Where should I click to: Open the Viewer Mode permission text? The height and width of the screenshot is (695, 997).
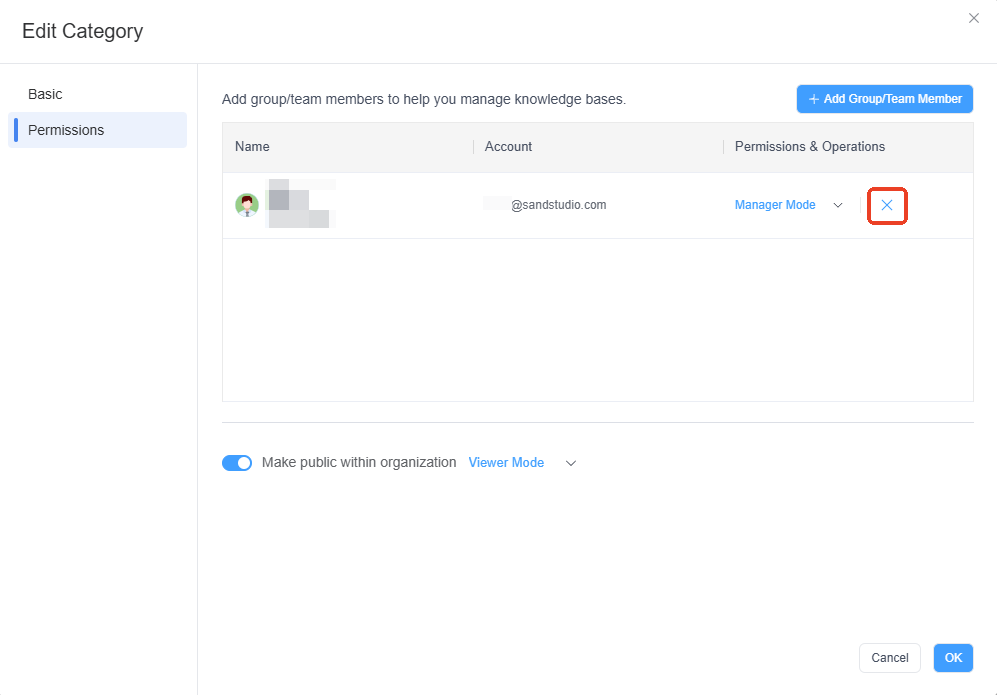(x=506, y=463)
